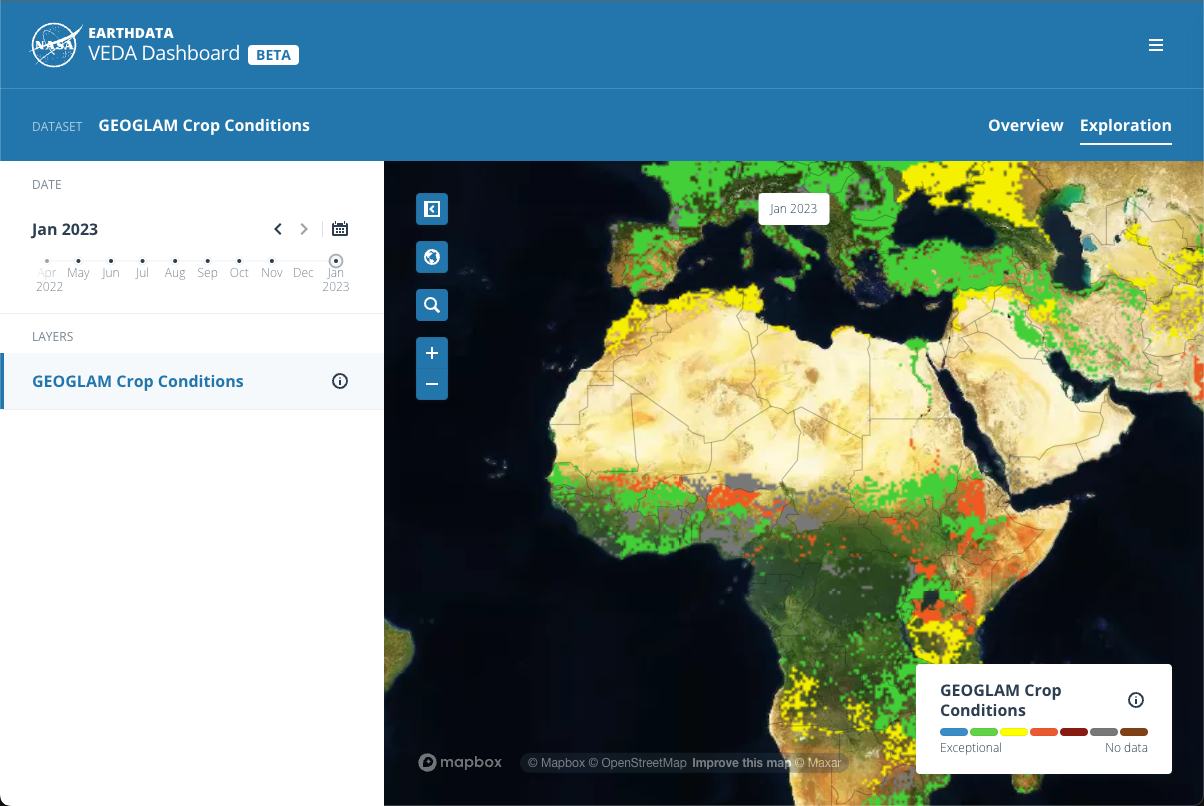Click the NASA meatball logo
This screenshot has height=806, width=1204.
point(57,44)
